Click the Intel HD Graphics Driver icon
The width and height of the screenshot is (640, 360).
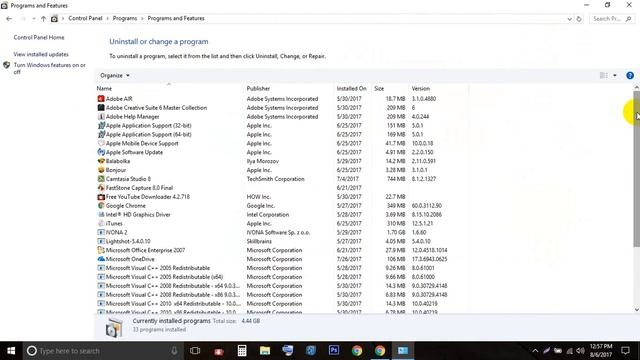pos(101,215)
